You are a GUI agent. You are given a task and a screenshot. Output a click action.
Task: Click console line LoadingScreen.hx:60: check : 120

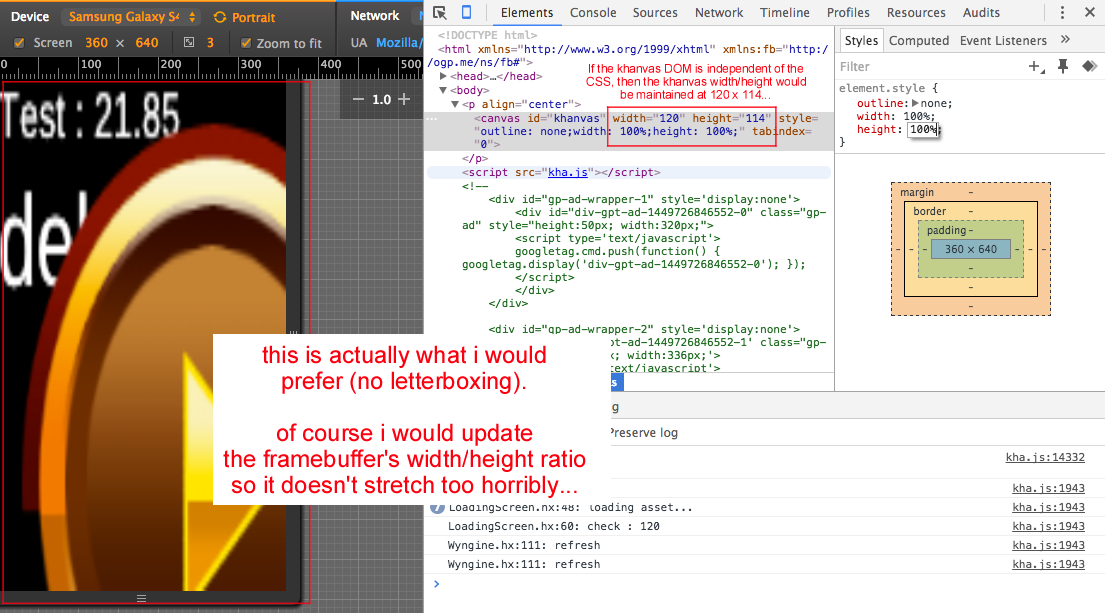pyautogui.click(x=554, y=526)
